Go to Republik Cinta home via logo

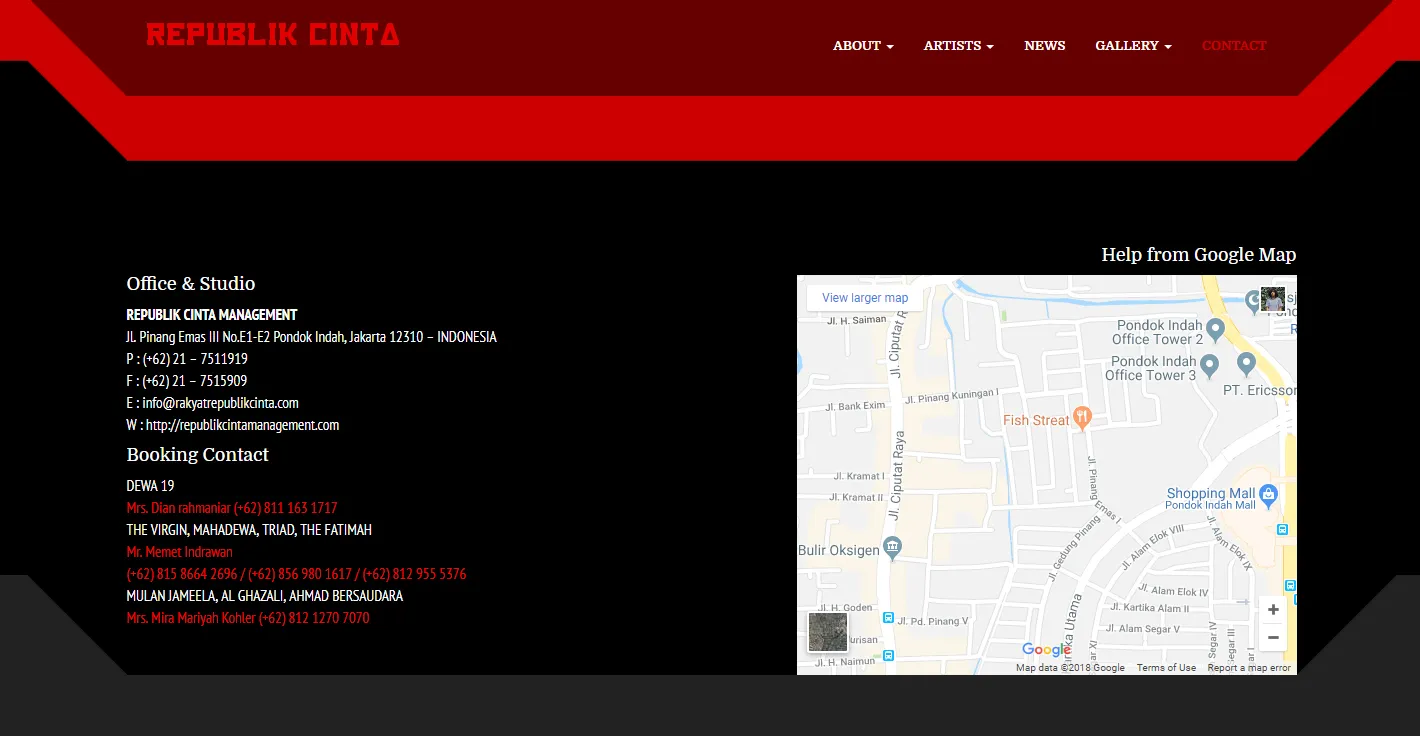(x=273, y=35)
